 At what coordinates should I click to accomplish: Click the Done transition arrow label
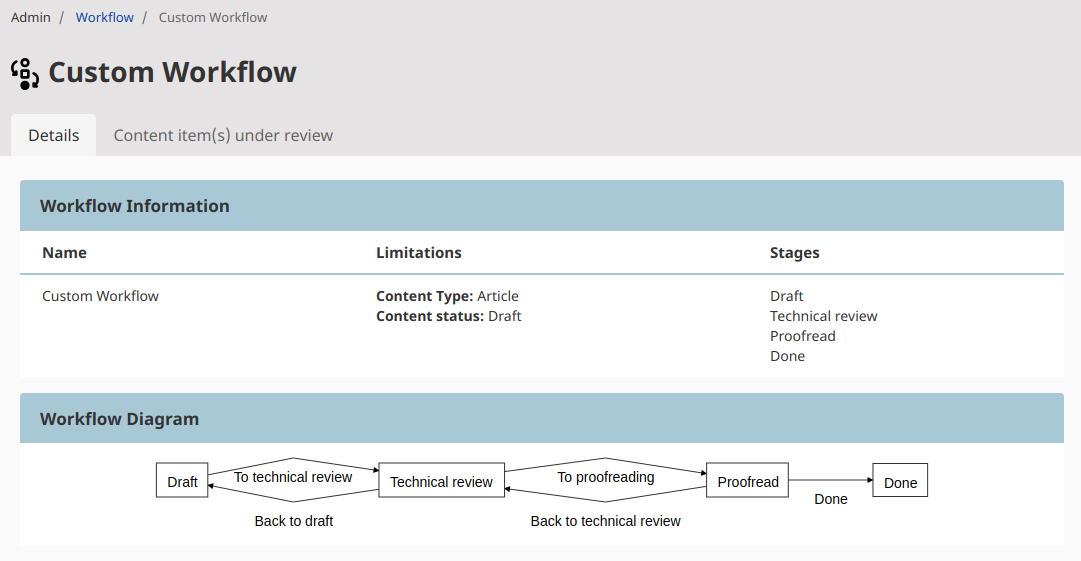(830, 499)
